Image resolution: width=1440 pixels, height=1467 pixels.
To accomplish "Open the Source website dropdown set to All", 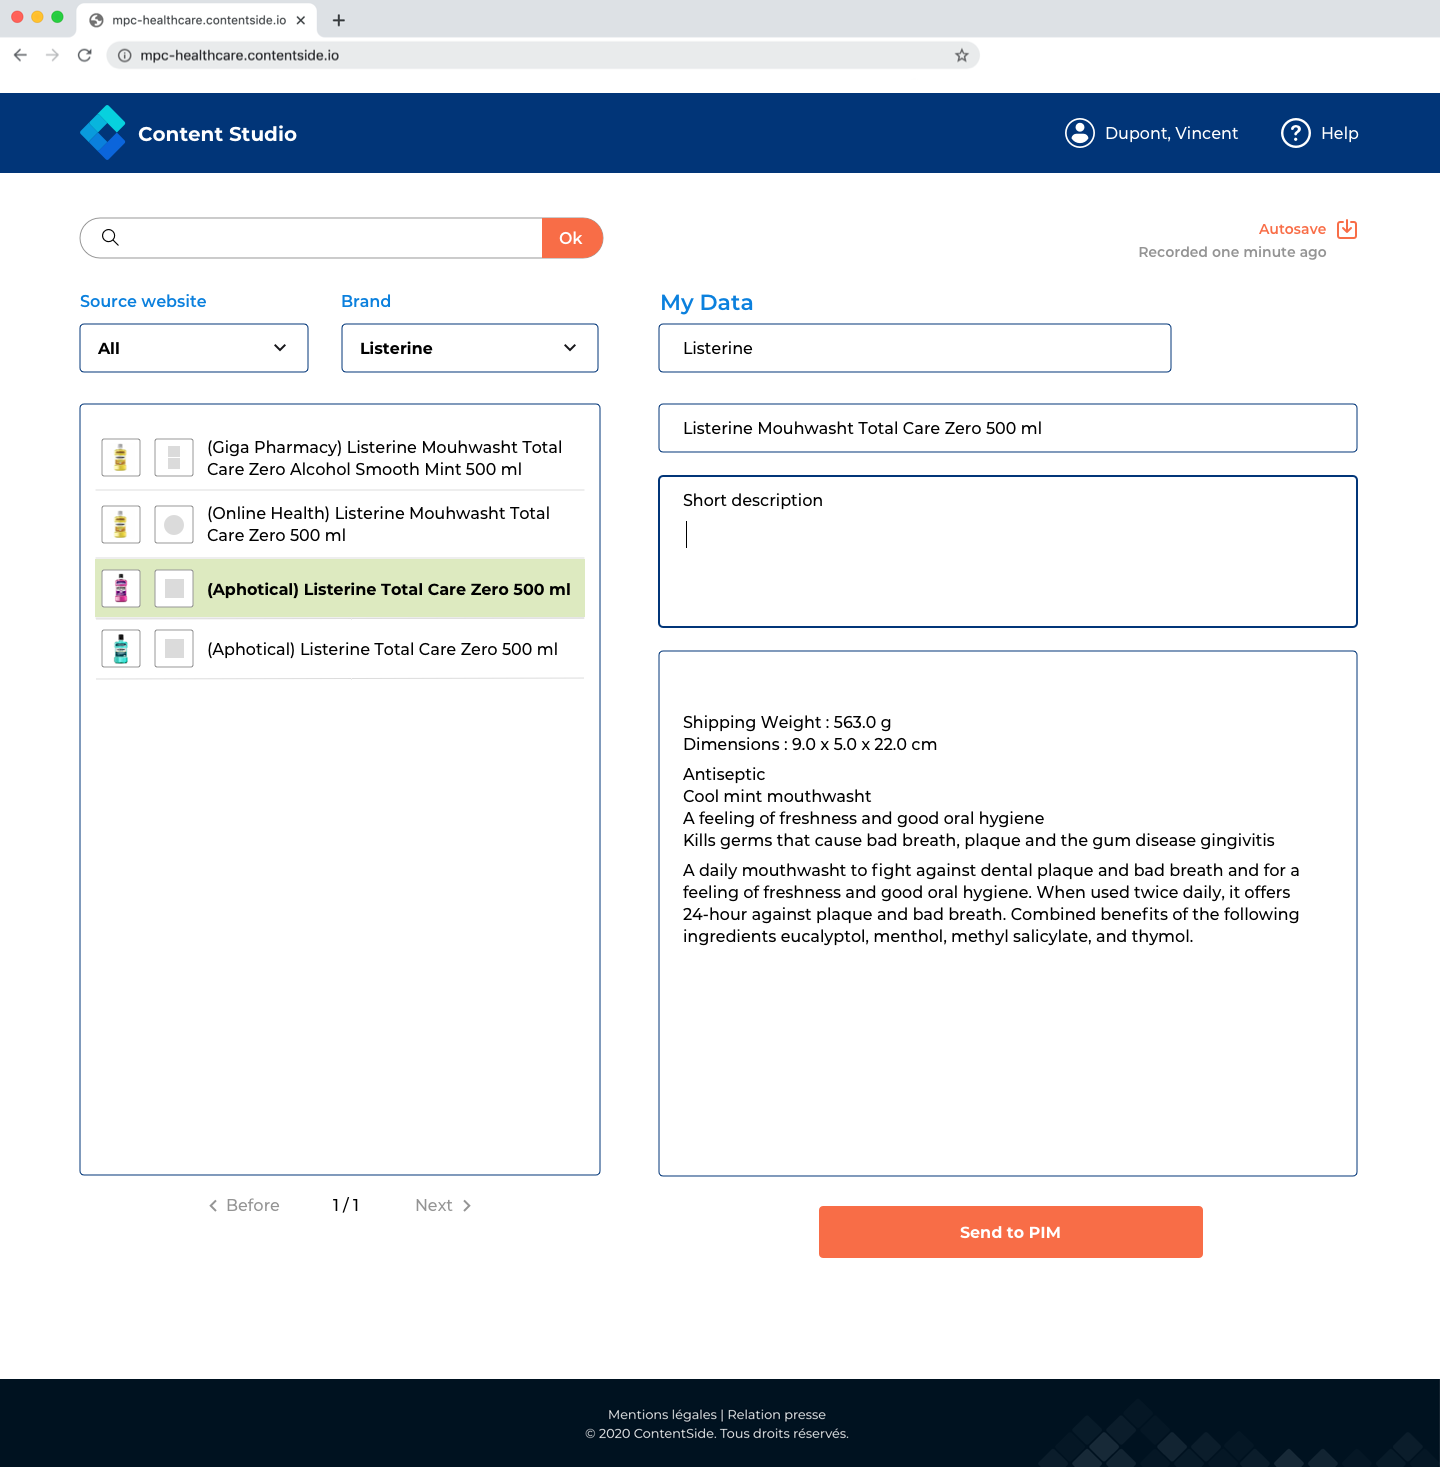I will point(194,348).
